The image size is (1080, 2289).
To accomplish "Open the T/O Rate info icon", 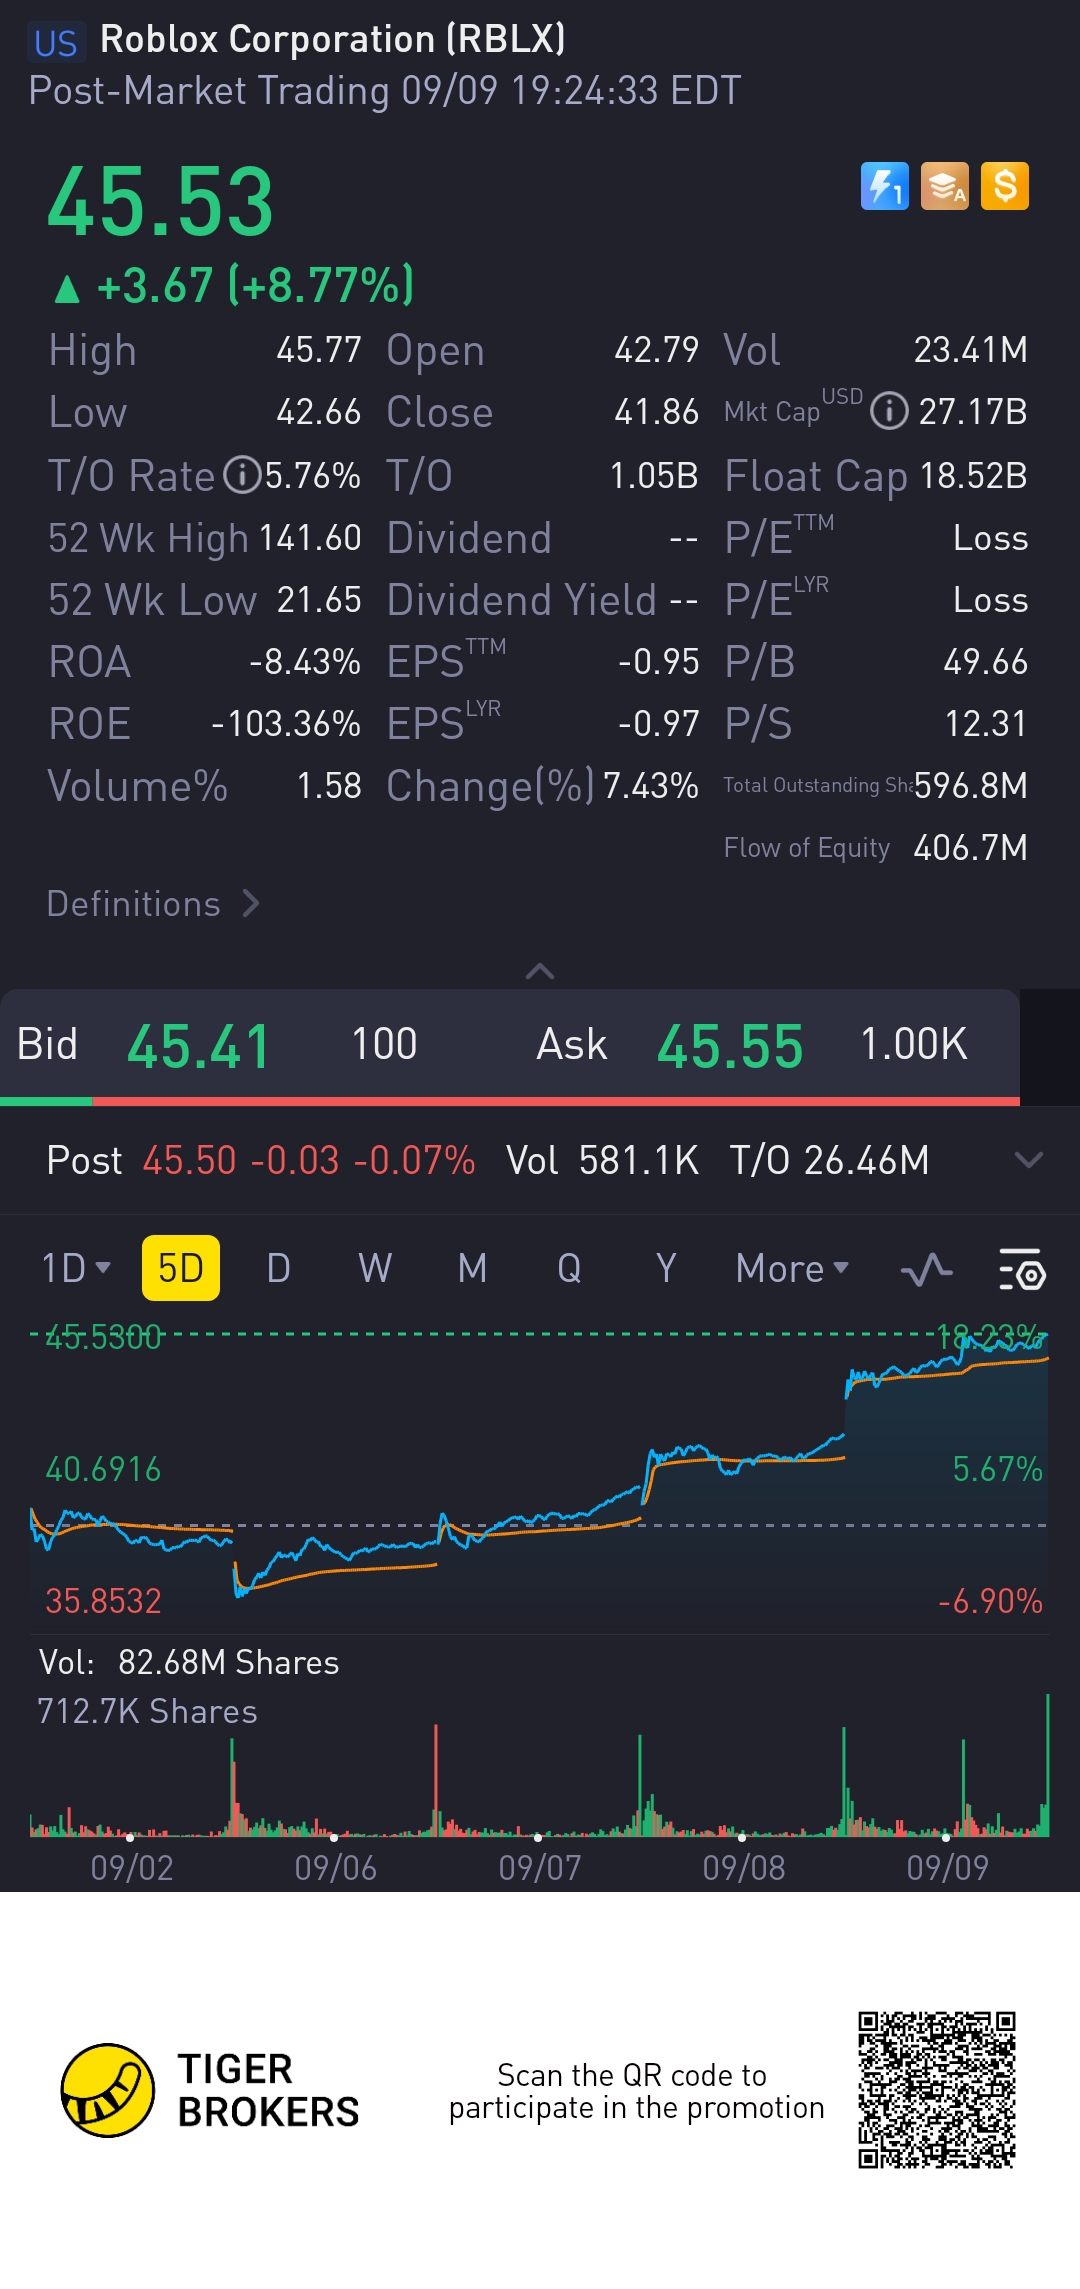I will pos(242,475).
